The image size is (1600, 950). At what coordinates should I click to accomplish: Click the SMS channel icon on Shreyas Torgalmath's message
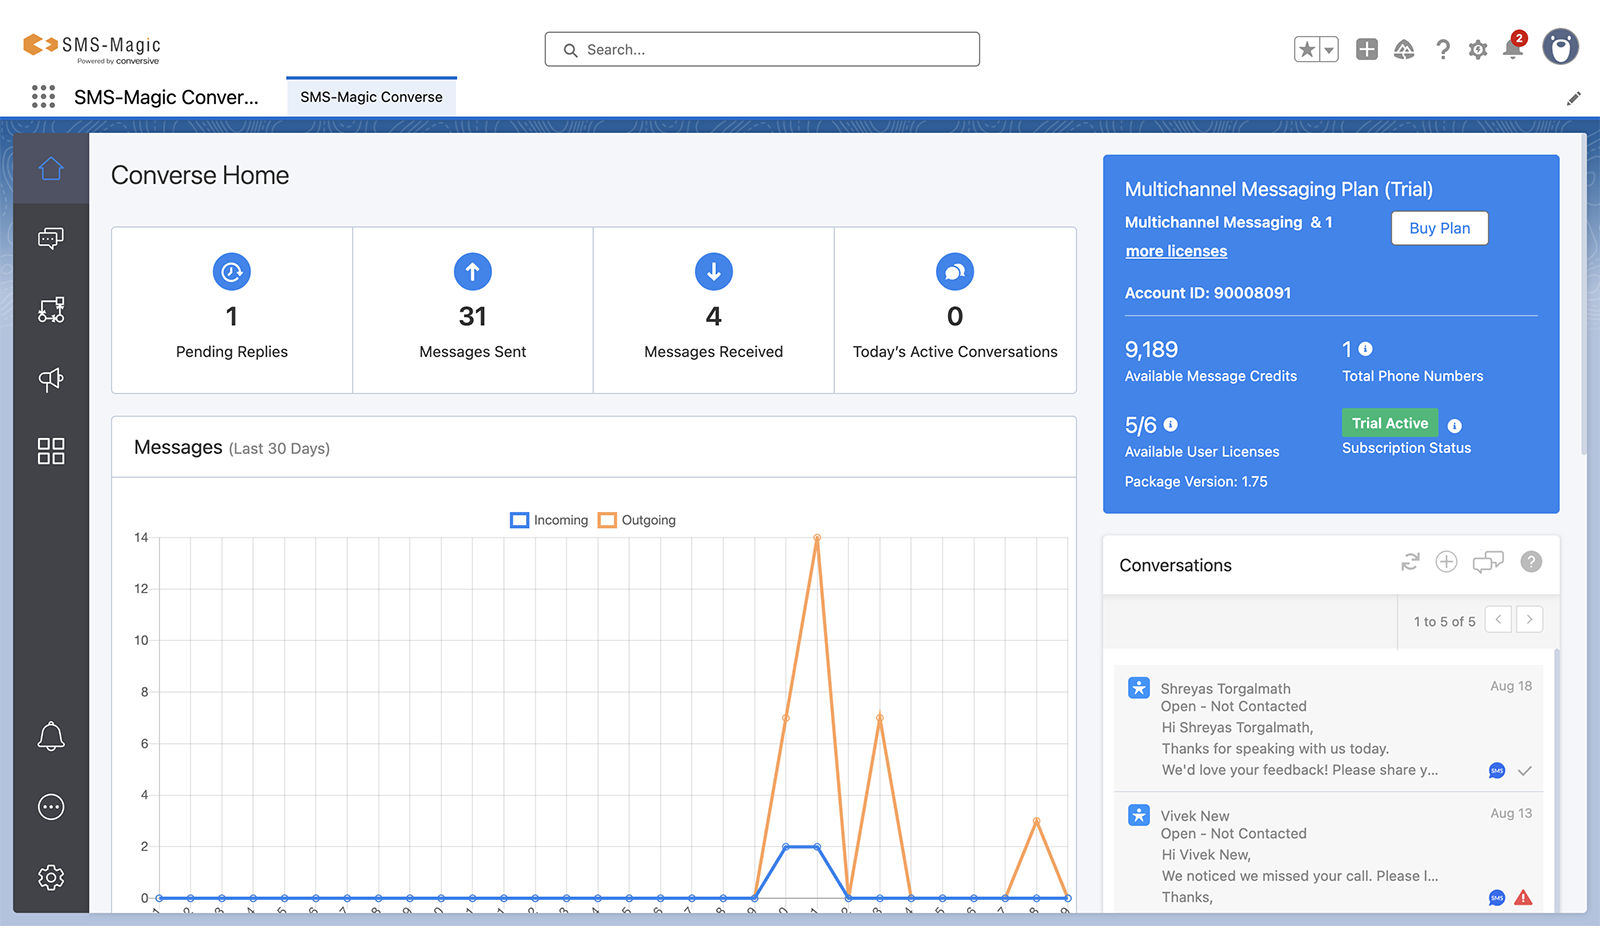pos(1497,771)
